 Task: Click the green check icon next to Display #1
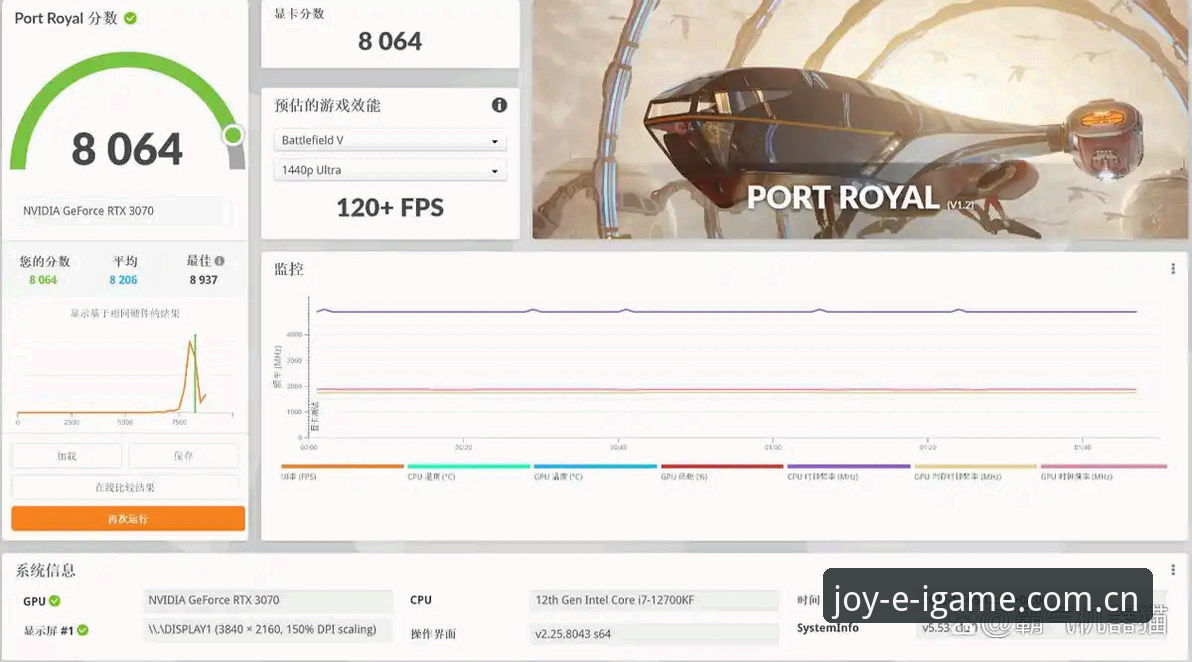[83, 630]
